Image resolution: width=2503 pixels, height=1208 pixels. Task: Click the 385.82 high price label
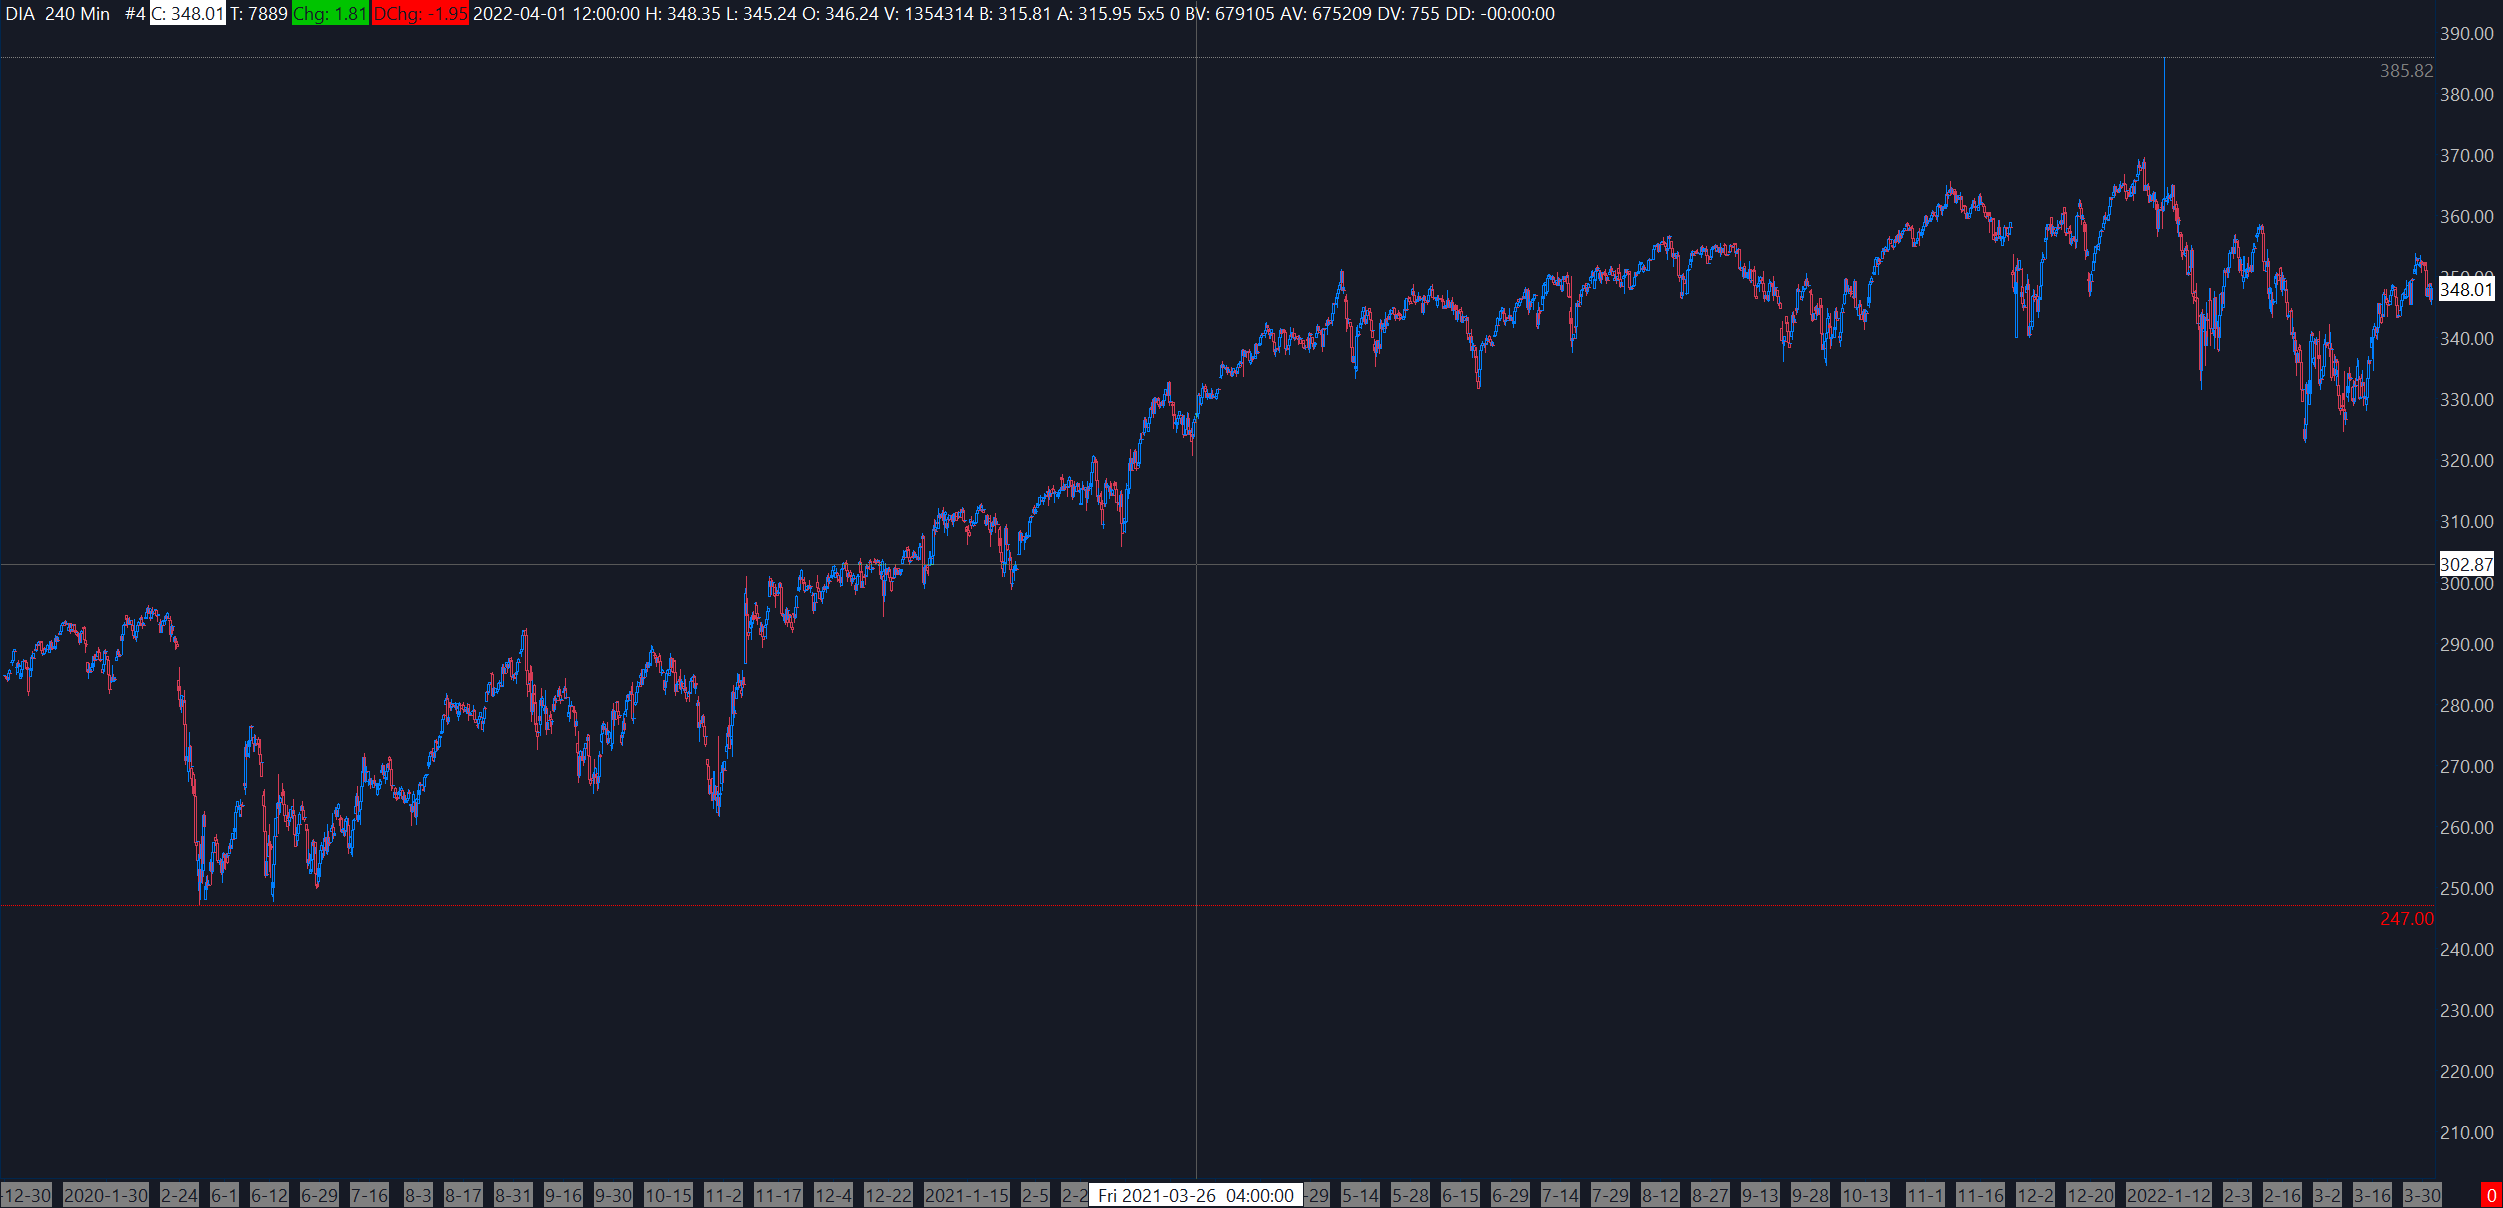click(2406, 71)
